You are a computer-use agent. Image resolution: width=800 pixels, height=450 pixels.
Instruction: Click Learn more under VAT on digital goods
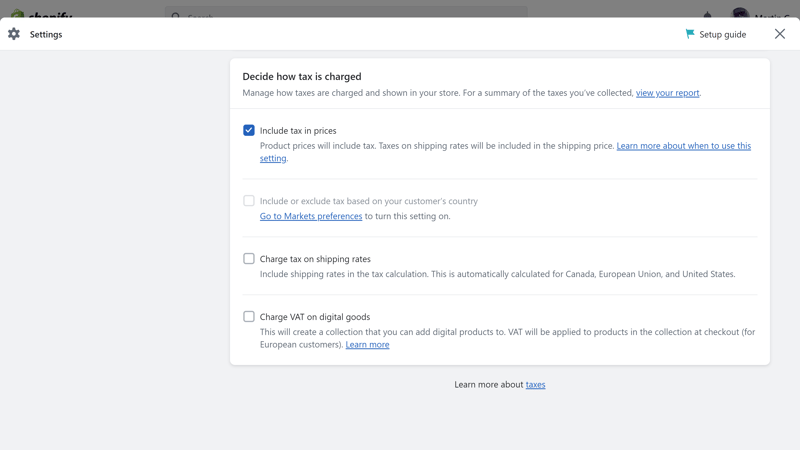pos(367,344)
